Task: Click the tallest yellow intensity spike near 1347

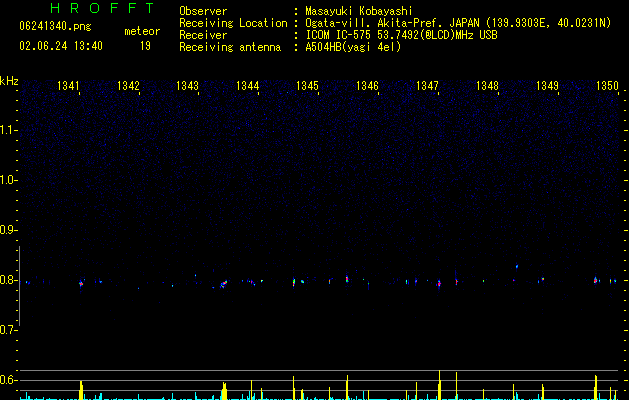Action: (x=440, y=385)
